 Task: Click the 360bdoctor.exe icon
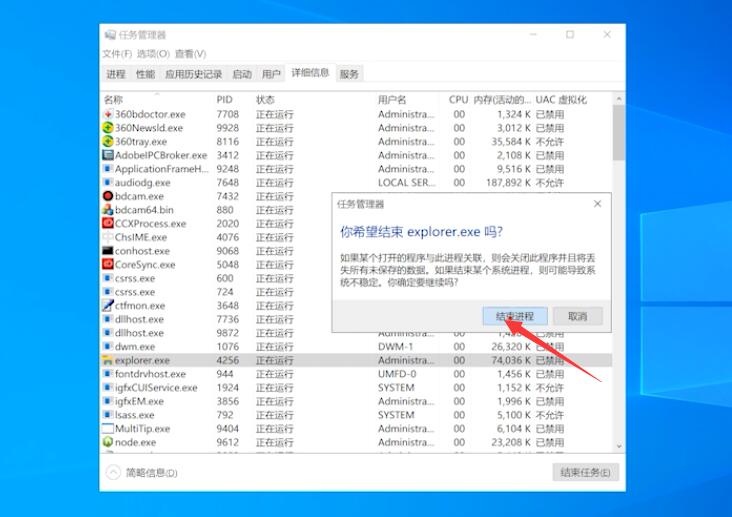[108, 115]
